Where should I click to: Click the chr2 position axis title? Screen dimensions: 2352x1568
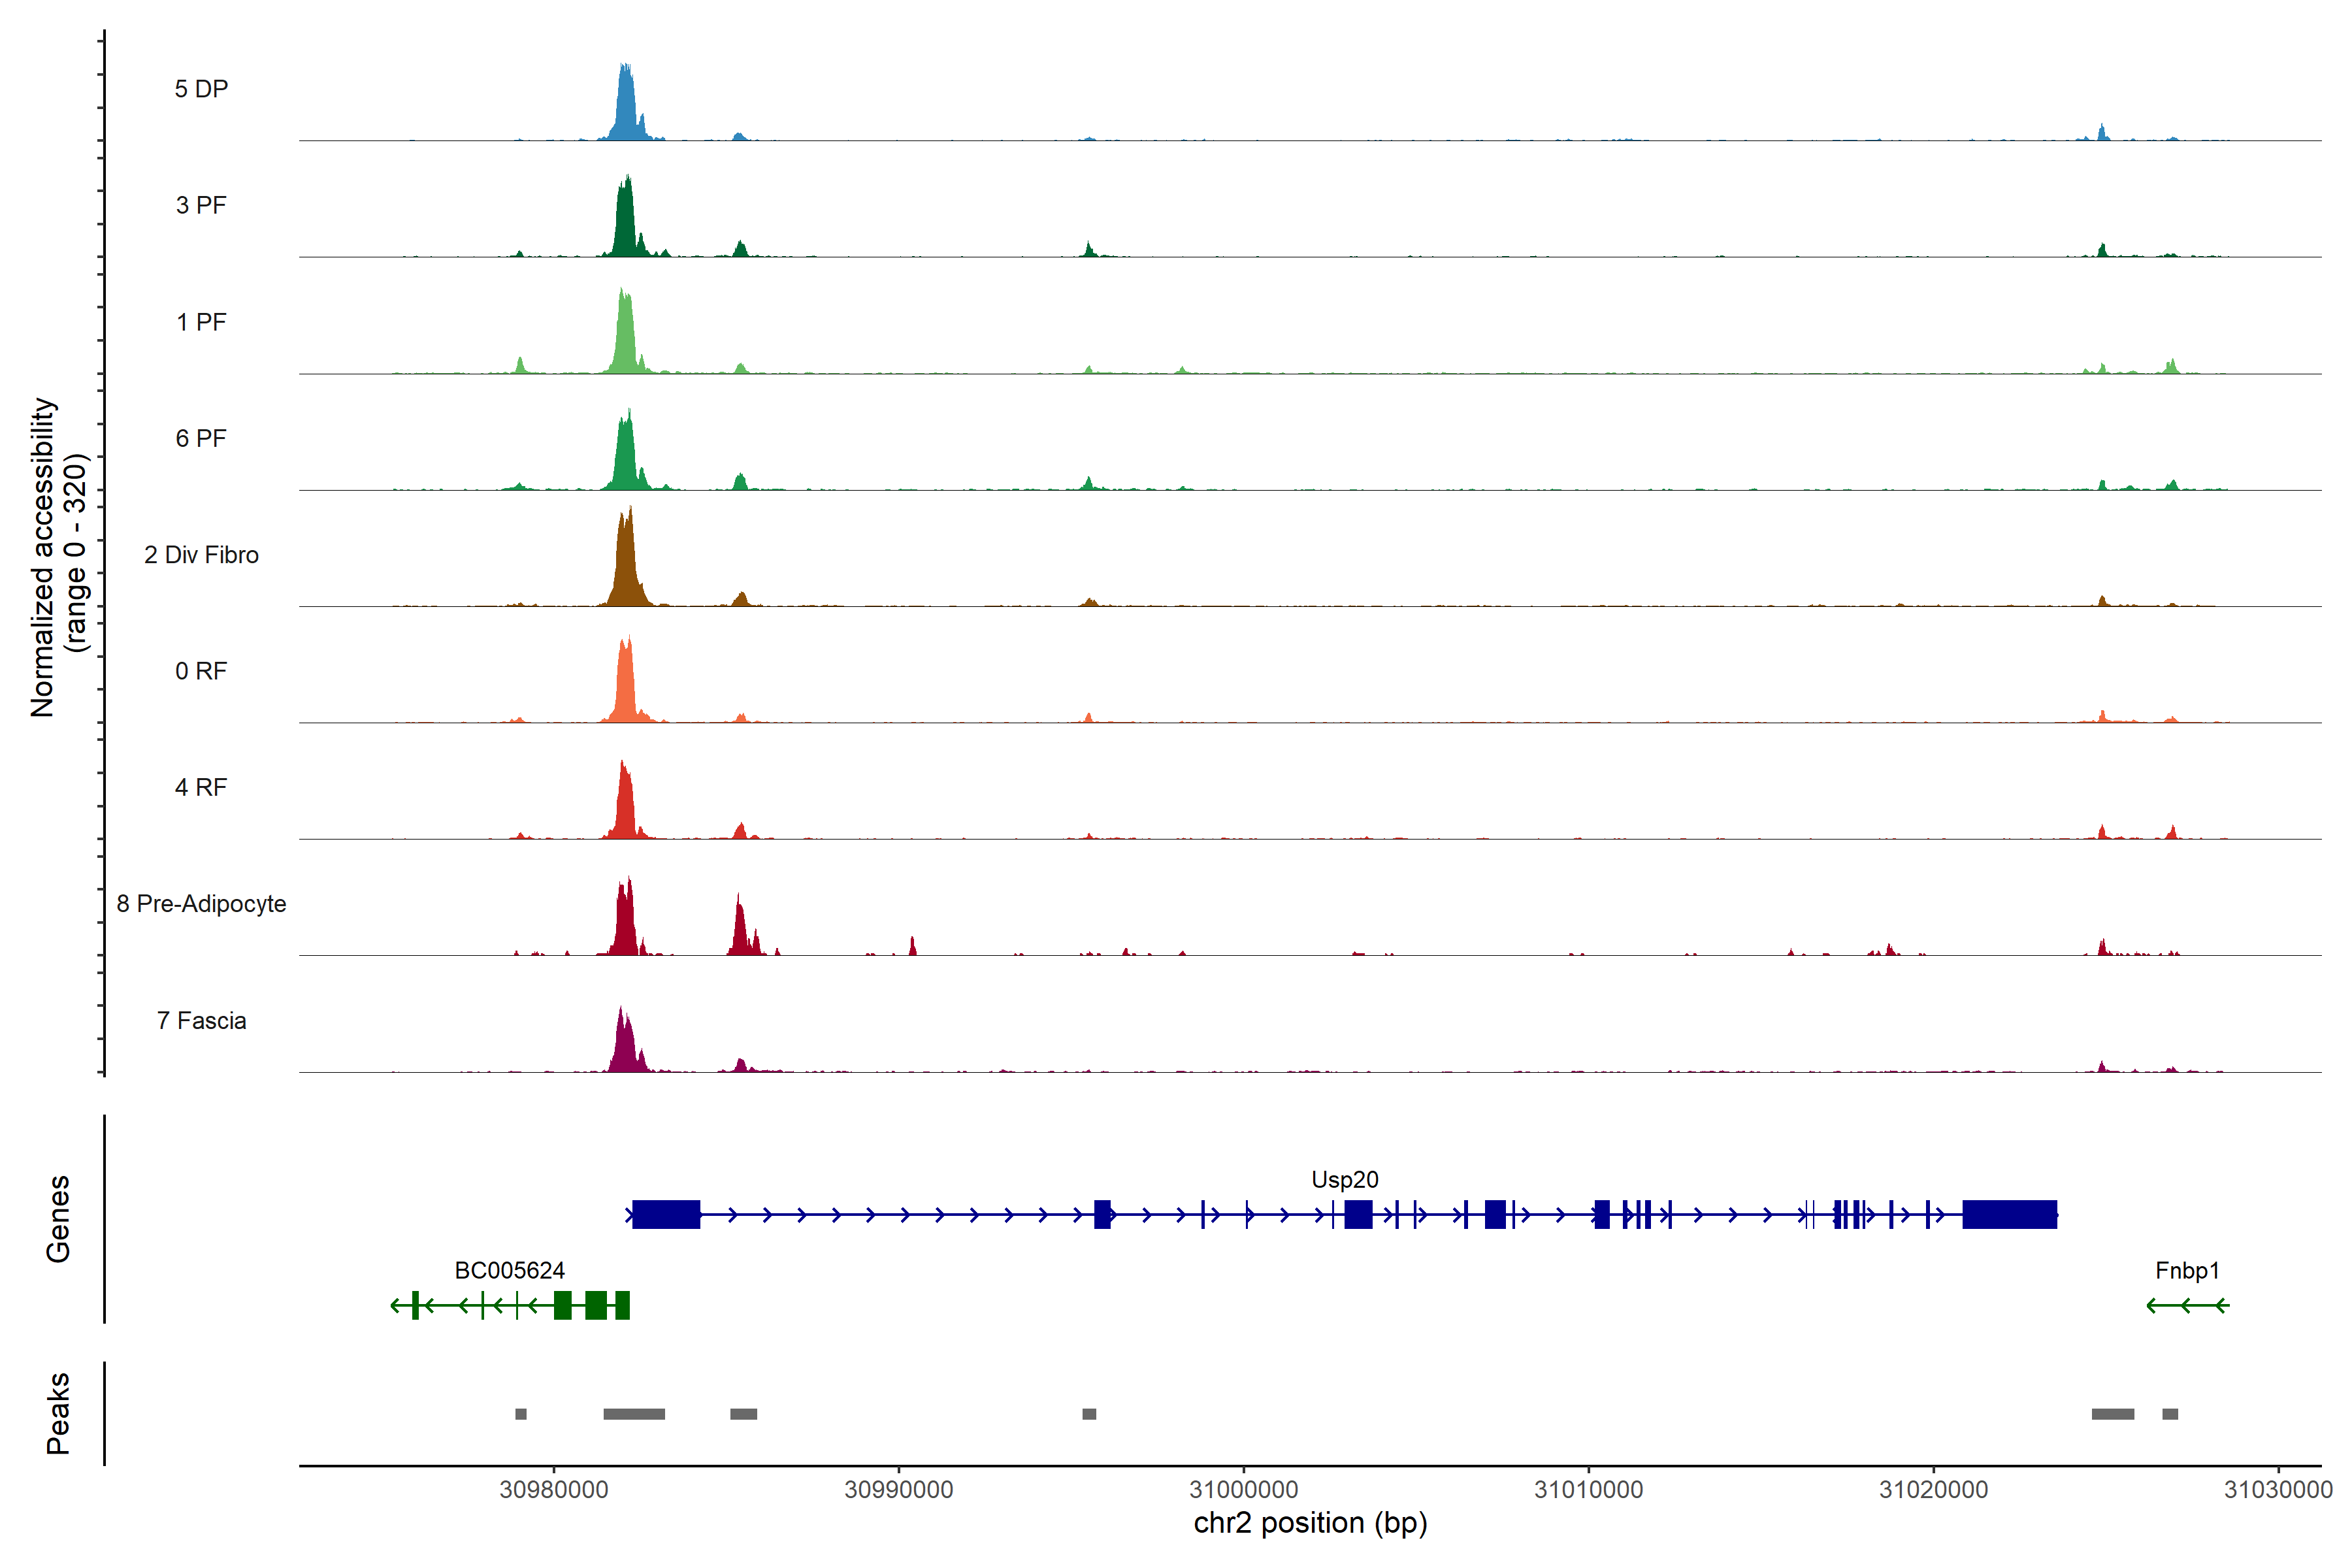coord(1310,1523)
